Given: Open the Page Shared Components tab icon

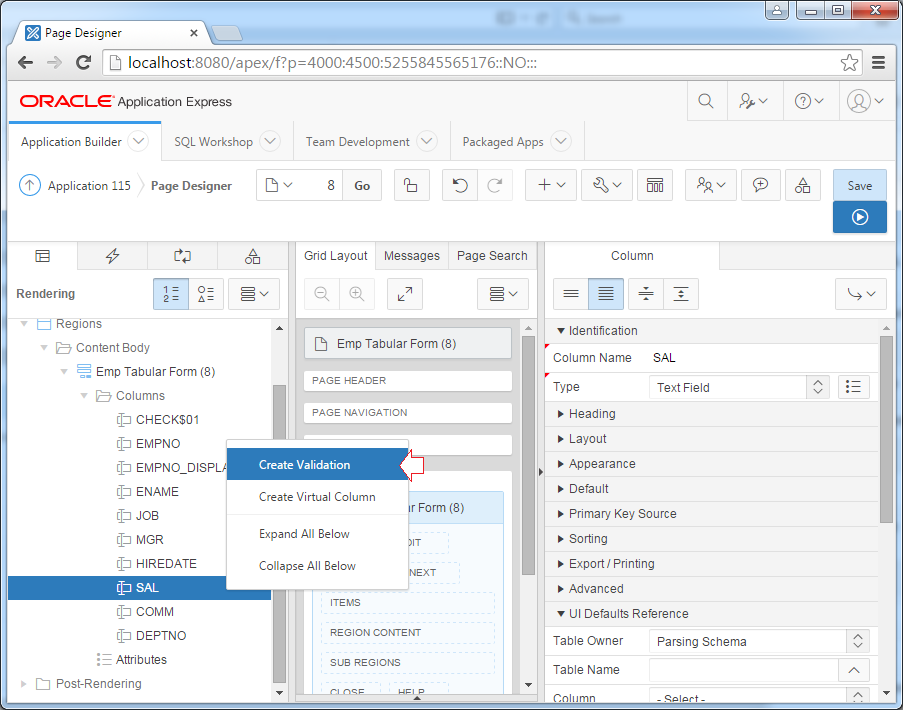Looking at the screenshot, I should (x=252, y=256).
